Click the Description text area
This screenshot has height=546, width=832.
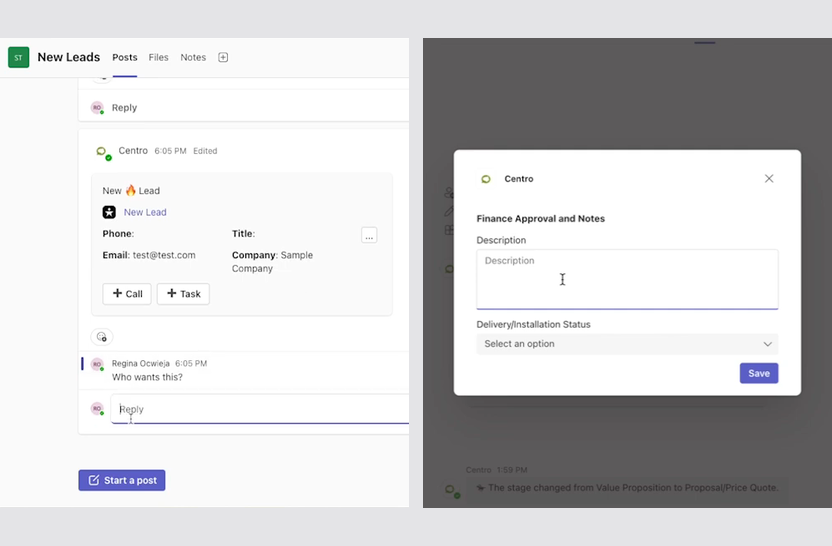[x=627, y=279]
